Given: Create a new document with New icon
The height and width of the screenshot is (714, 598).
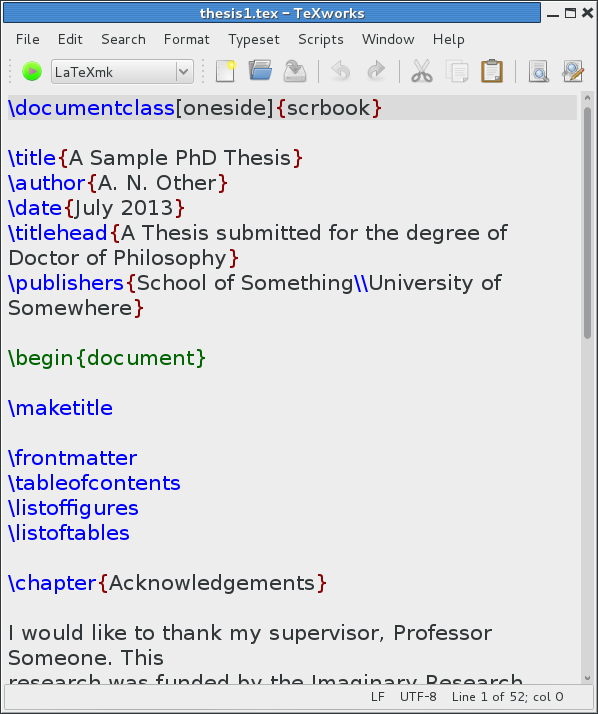Looking at the screenshot, I should [225, 71].
